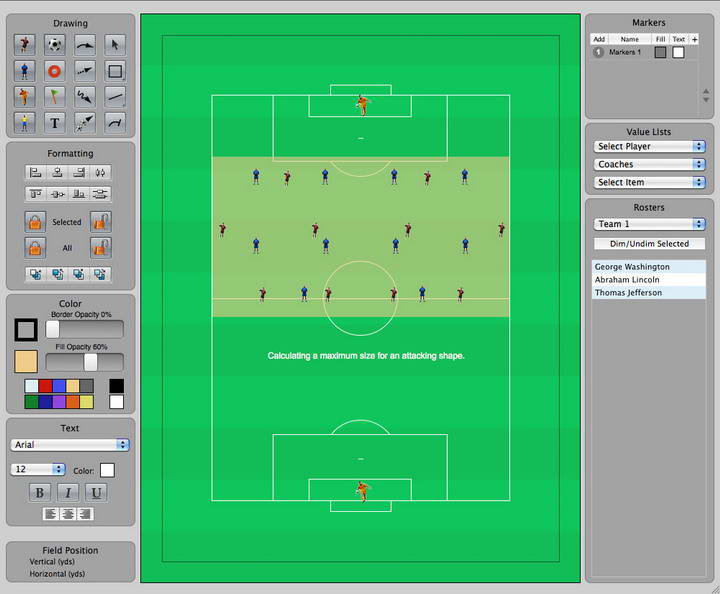
Task: Select the pointer selection tool
Action: tap(115, 45)
